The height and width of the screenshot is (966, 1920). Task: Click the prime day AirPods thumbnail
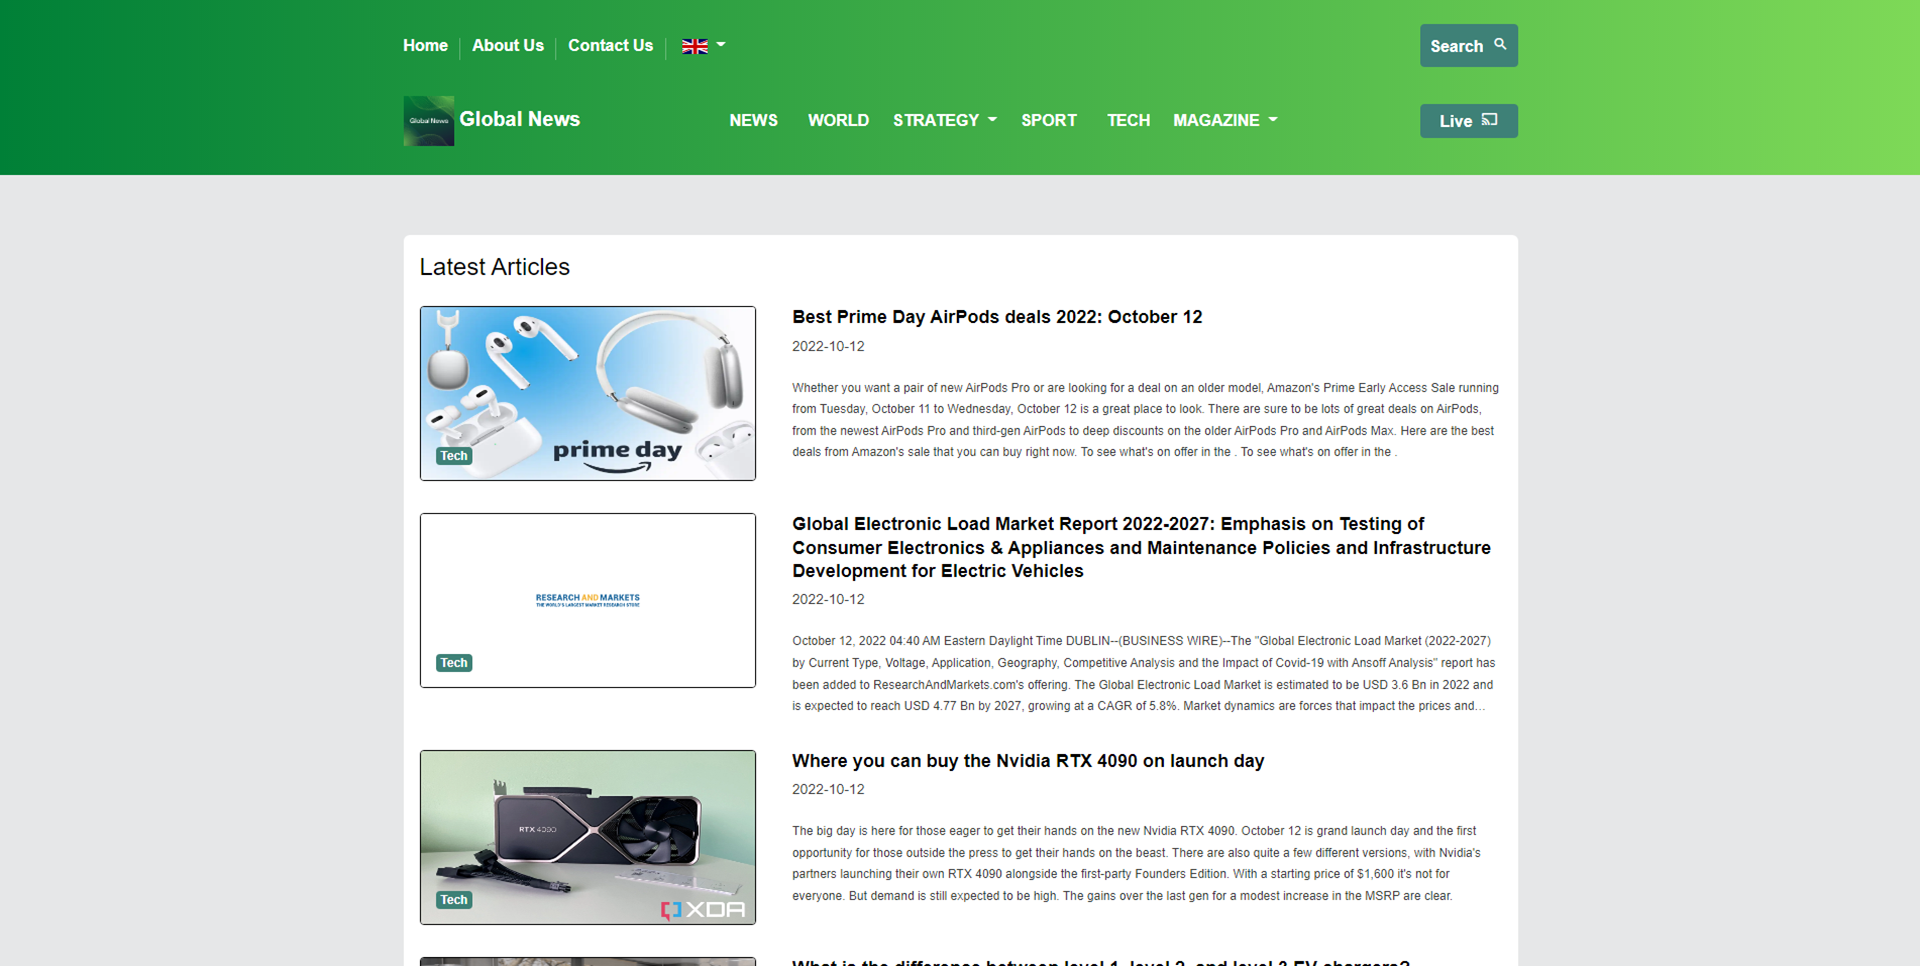588,393
